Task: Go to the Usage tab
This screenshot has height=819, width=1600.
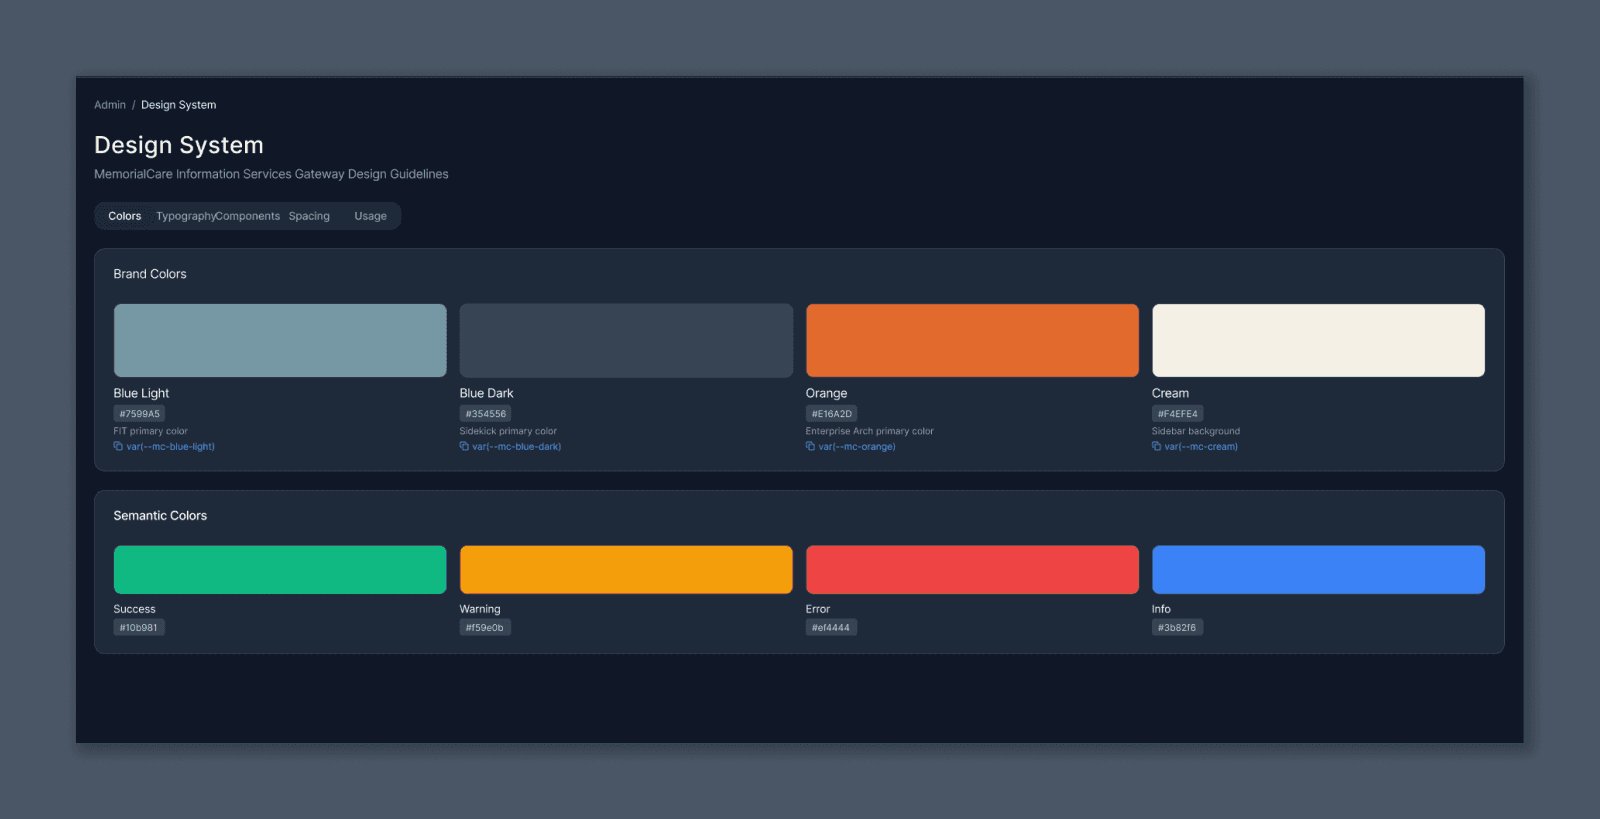Action: (x=370, y=216)
